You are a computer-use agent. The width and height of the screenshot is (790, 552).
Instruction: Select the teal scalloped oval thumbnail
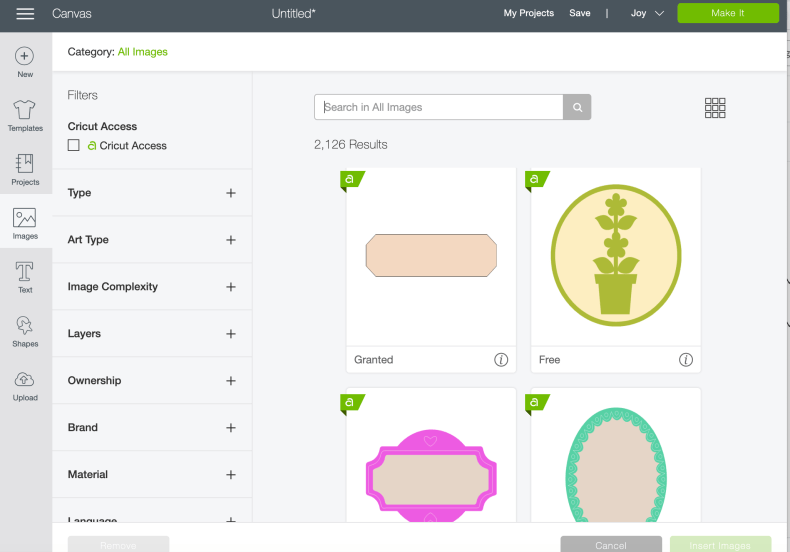tap(616, 464)
